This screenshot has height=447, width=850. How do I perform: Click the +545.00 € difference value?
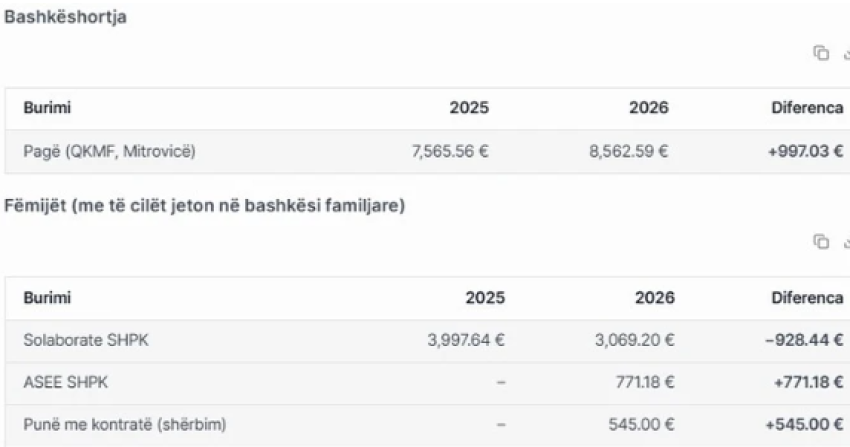(803, 424)
